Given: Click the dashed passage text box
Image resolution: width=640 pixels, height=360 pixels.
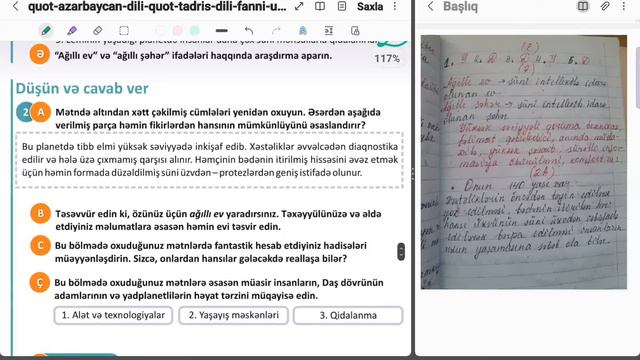Looking at the screenshot, I should [209, 160].
